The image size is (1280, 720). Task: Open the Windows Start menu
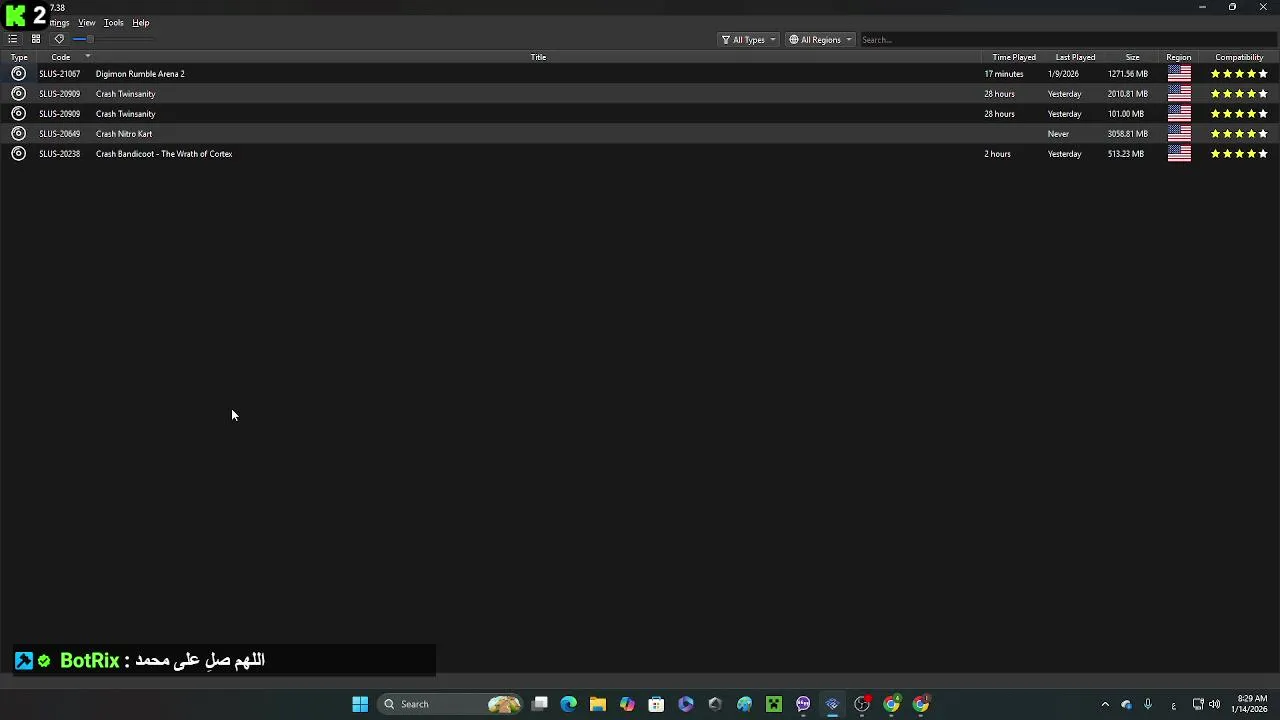tap(360, 704)
